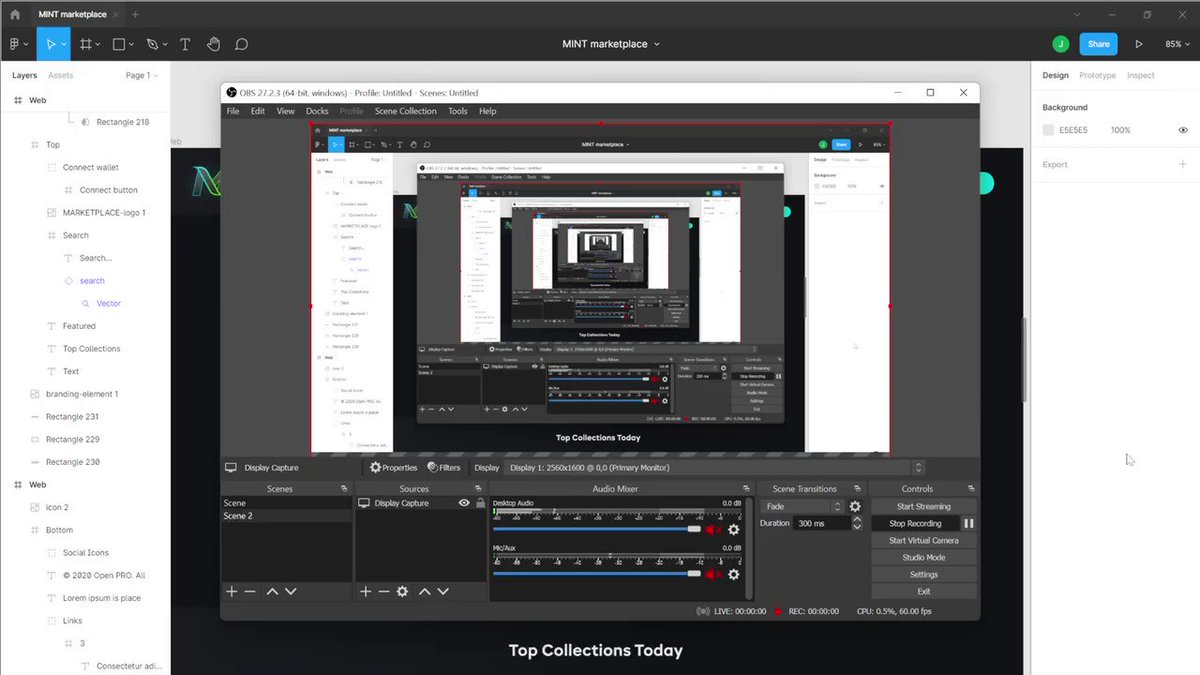Click the blue Share button
This screenshot has height=675, width=1200.
click(1099, 44)
